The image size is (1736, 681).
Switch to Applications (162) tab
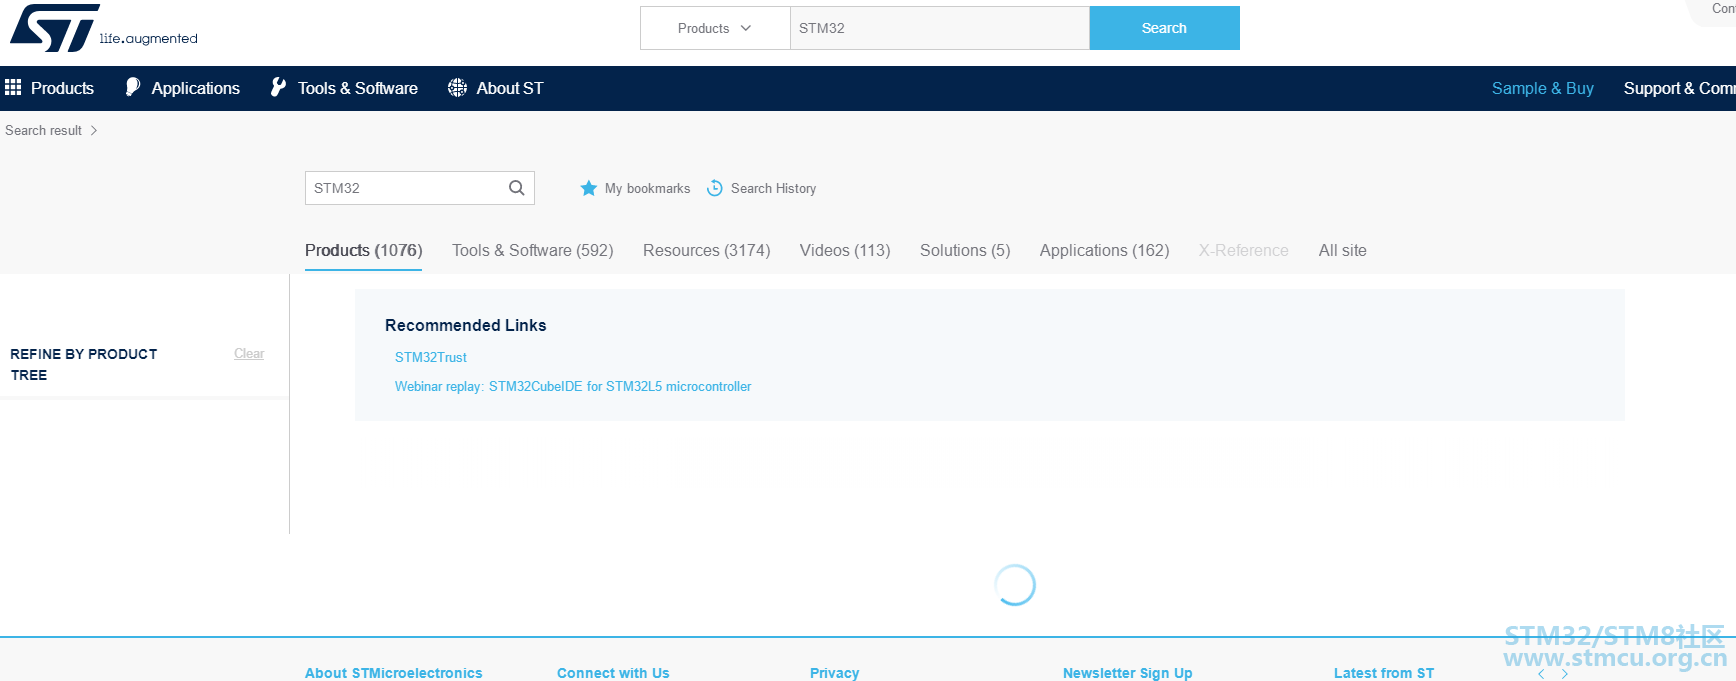coord(1104,250)
